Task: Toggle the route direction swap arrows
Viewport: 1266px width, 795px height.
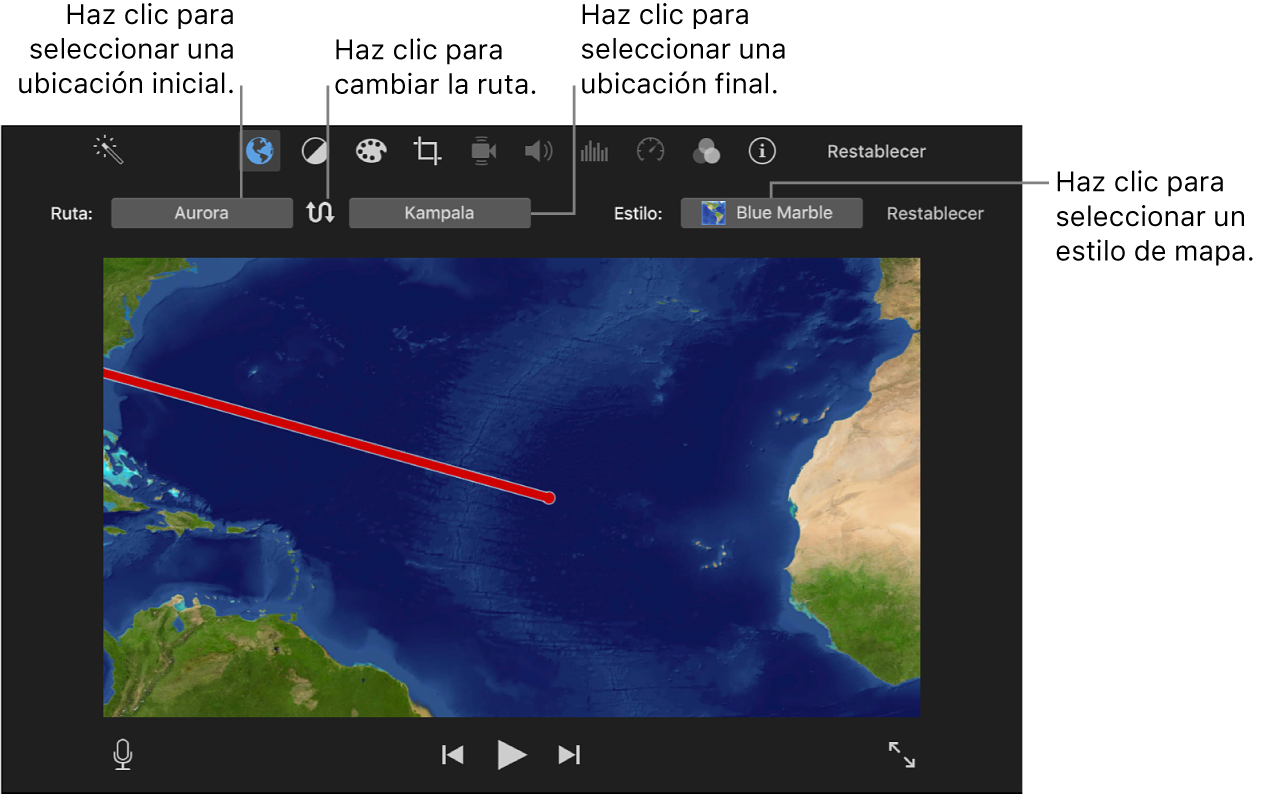Action: coord(320,212)
